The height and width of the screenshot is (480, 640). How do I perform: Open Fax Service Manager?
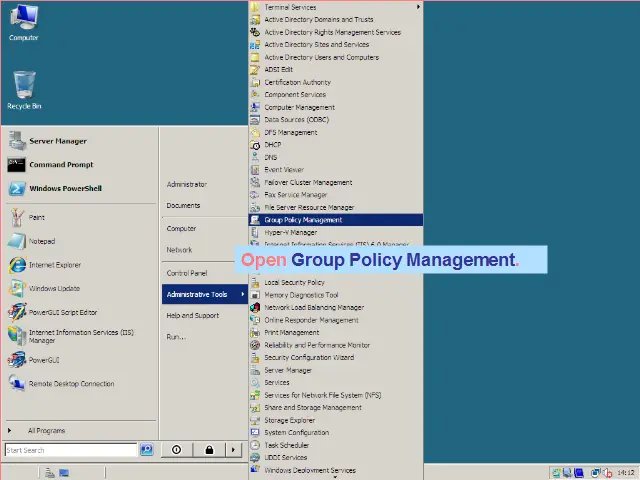click(x=336, y=195)
